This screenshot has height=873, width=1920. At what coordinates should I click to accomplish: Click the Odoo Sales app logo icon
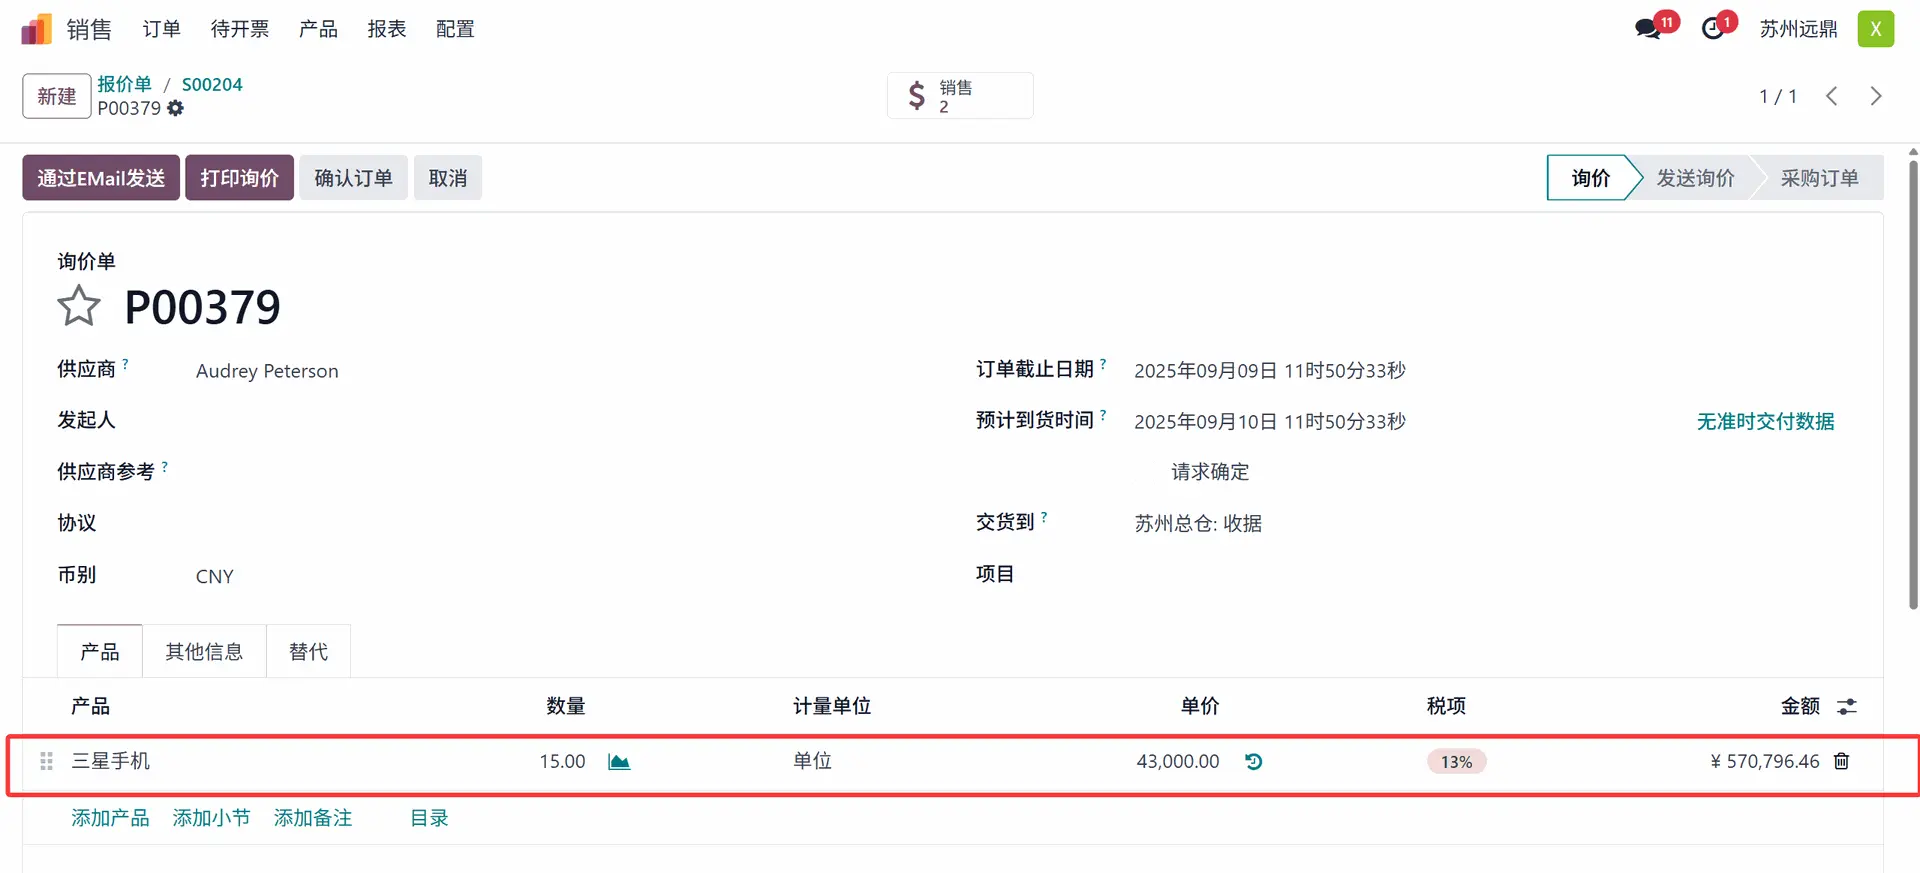(x=36, y=29)
